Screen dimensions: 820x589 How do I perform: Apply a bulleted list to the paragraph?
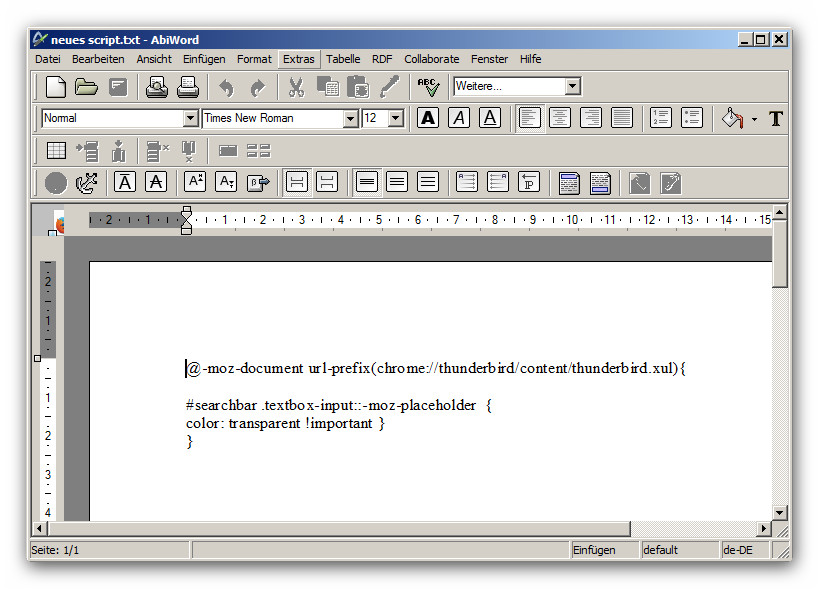pyautogui.click(x=691, y=118)
